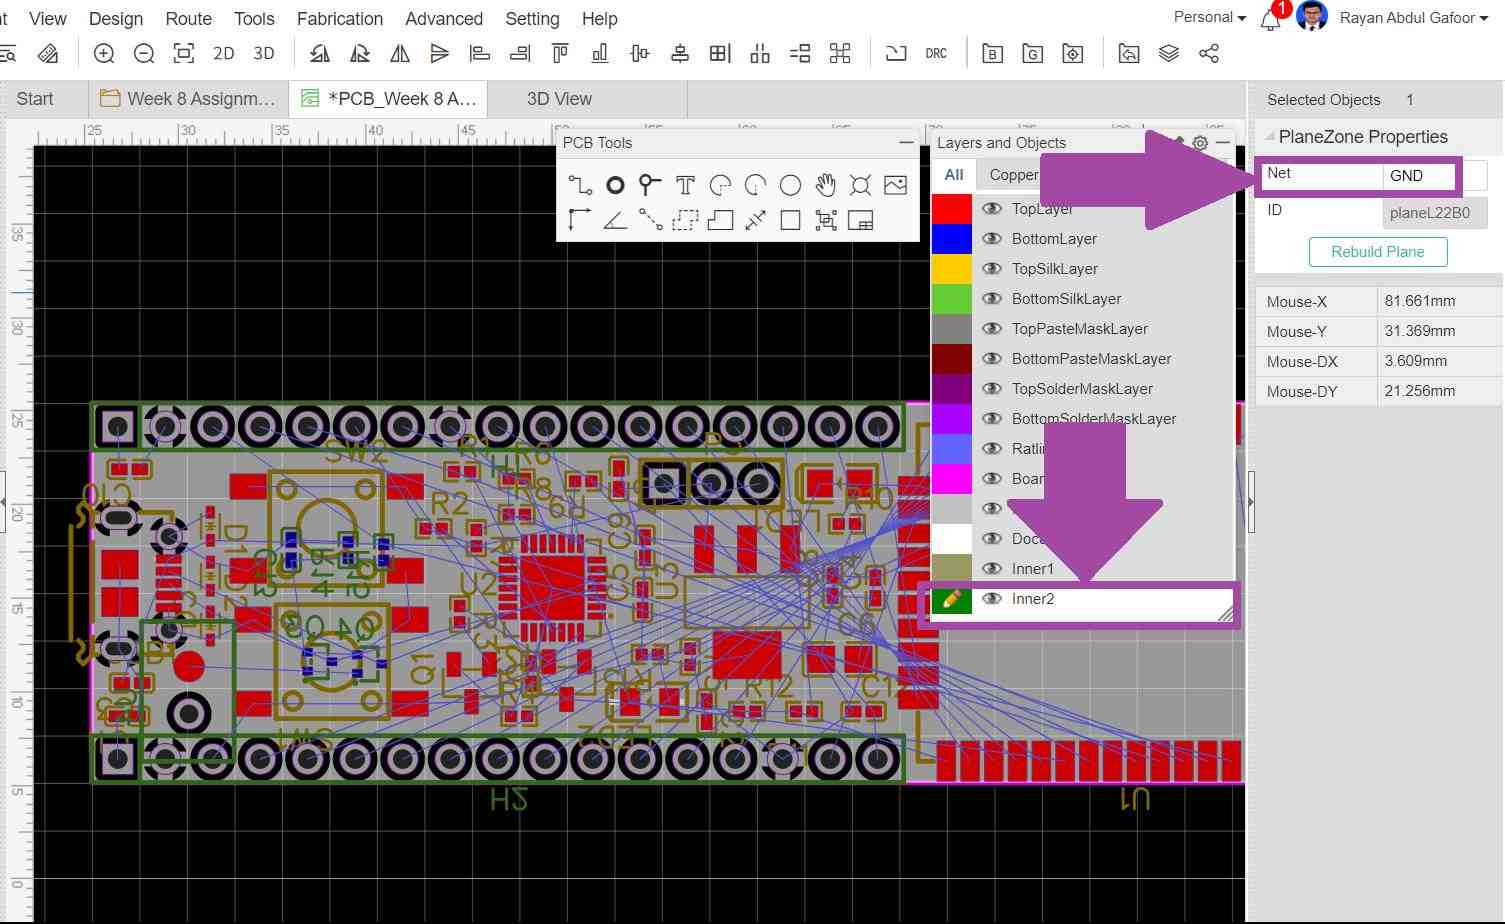Collapse the PlaneZone Properties section
This screenshot has height=924, width=1505.
[1270, 137]
